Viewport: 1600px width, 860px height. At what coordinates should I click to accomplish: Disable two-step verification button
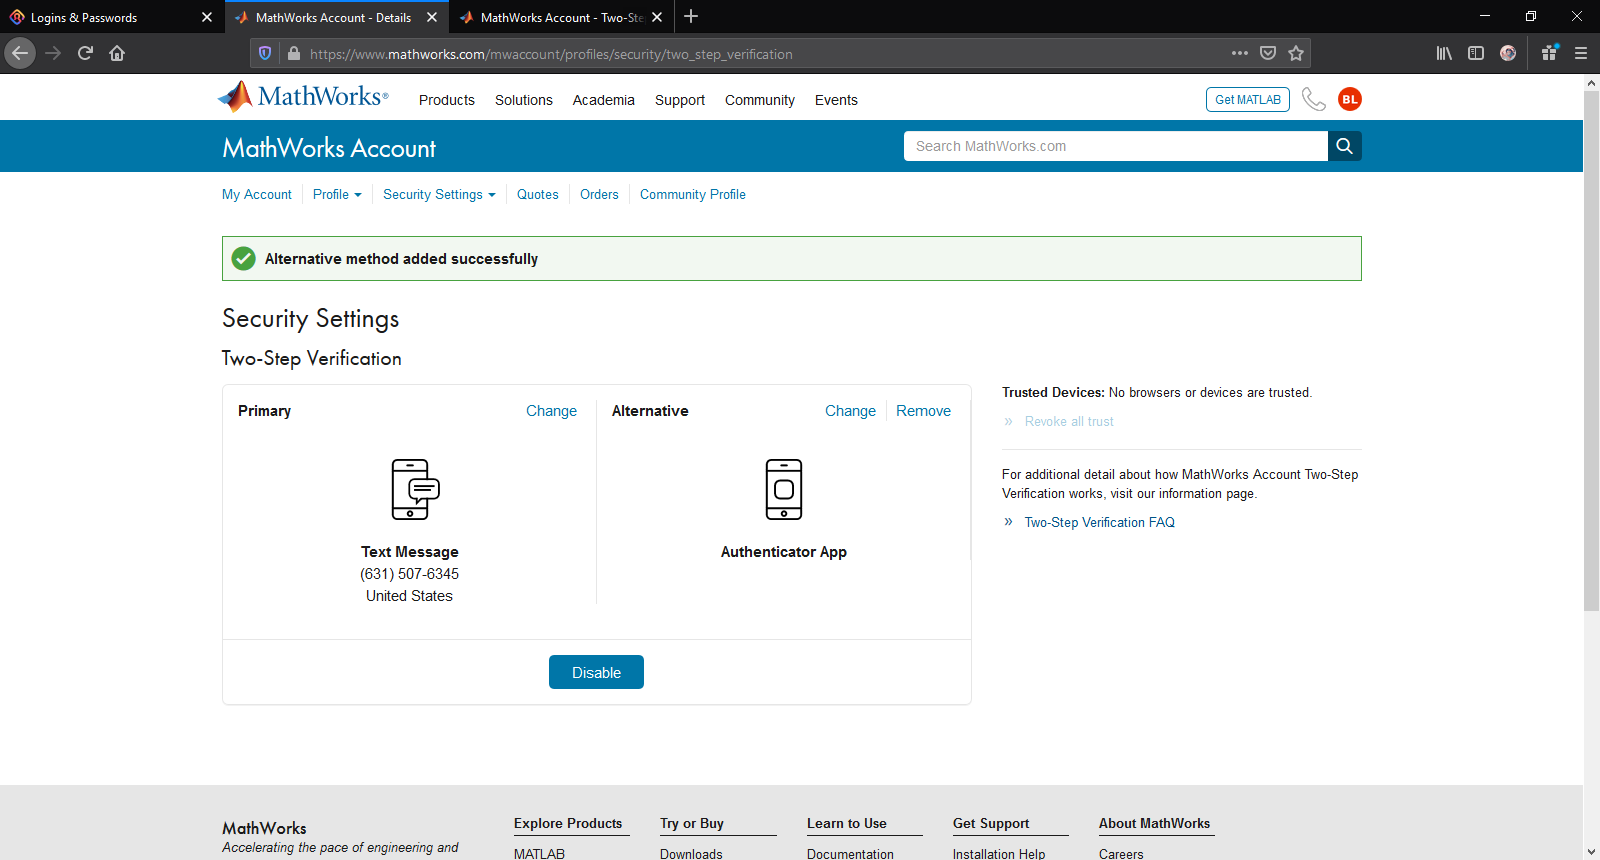tap(596, 672)
